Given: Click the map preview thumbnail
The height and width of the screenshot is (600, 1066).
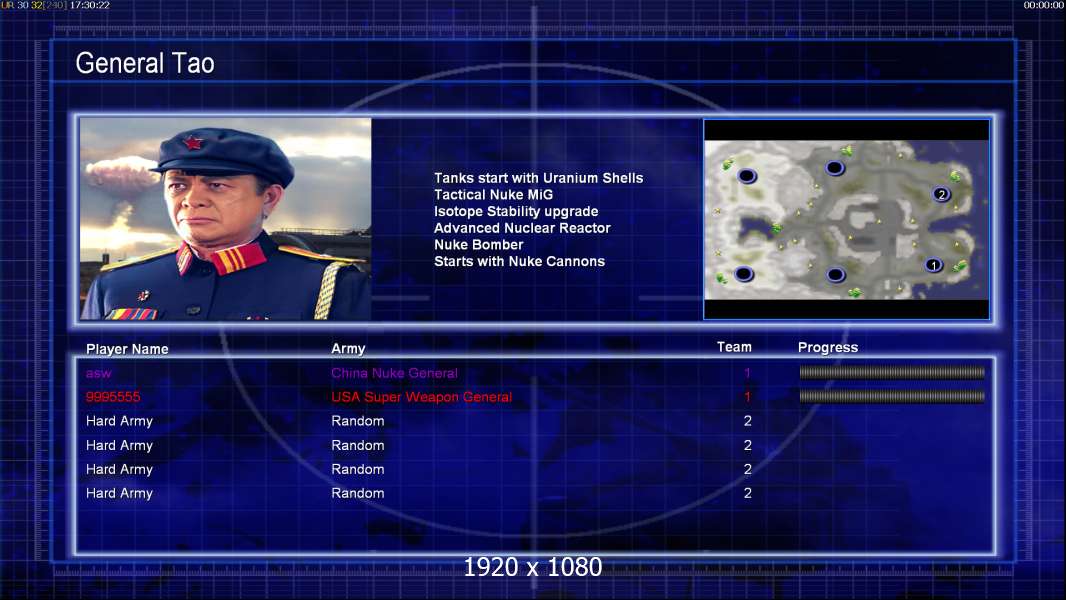Looking at the screenshot, I should tap(846, 219).
